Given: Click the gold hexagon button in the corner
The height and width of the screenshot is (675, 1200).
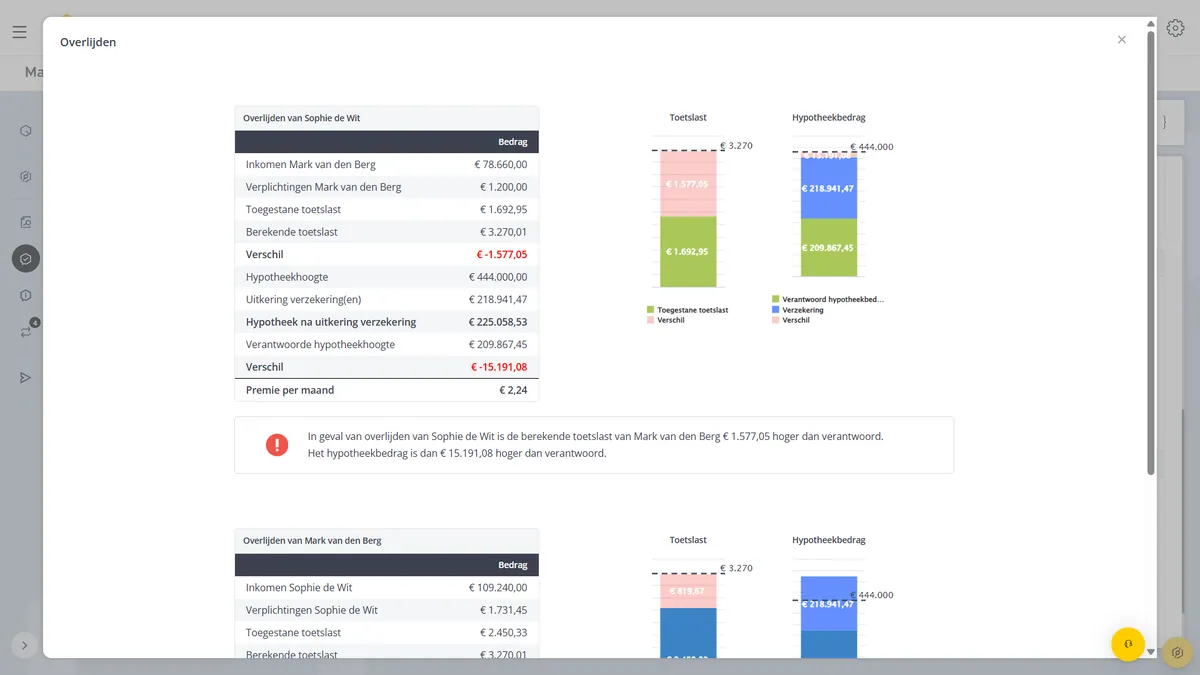Looking at the screenshot, I should click(1178, 653).
